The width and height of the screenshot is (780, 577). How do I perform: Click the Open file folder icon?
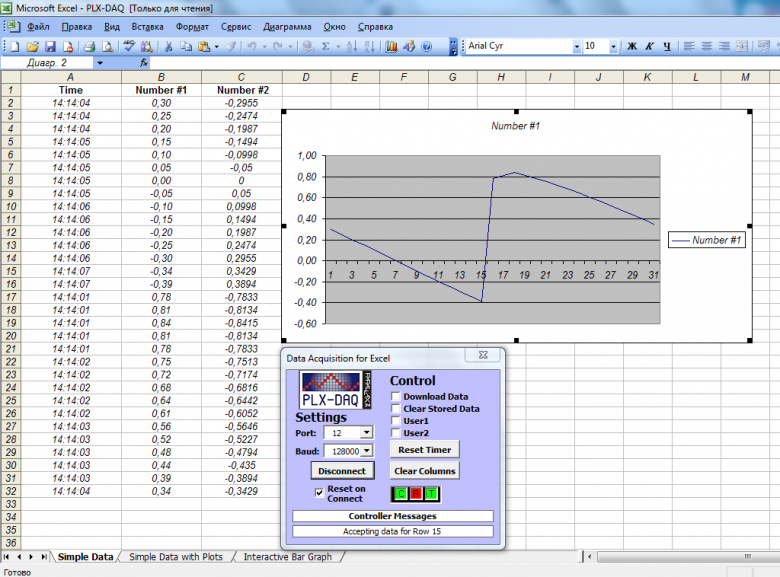click(x=33, y=47)
